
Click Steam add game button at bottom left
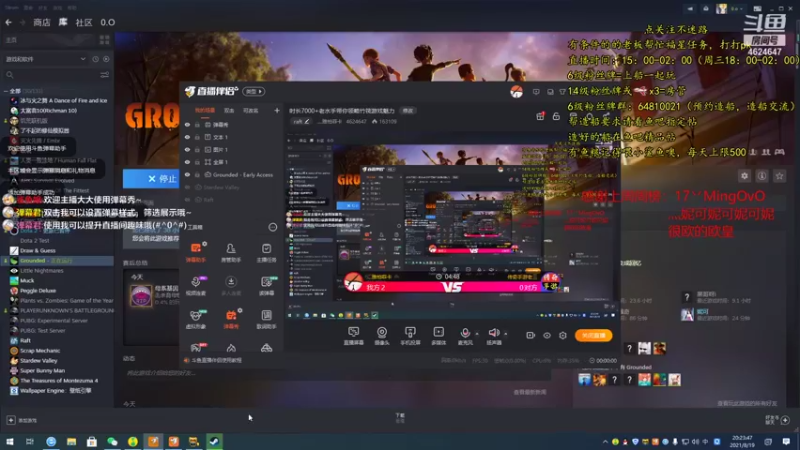point(21,420)
